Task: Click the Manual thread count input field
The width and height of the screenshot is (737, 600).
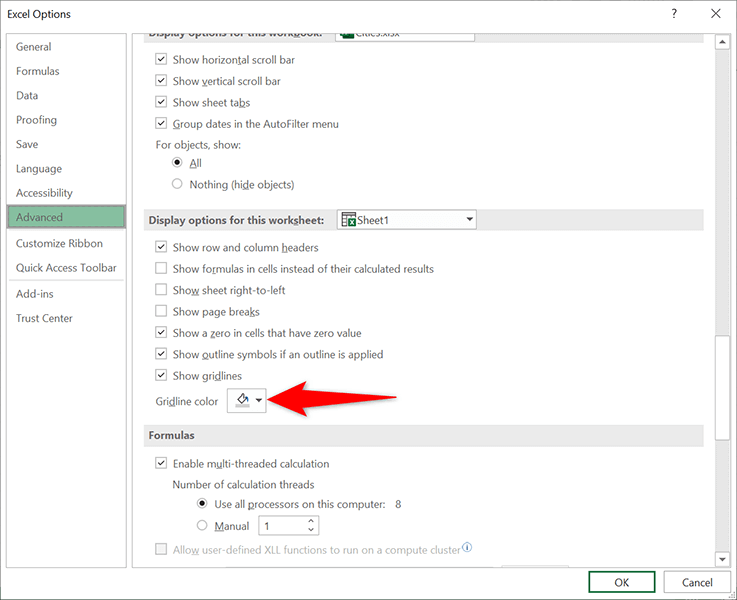Action: [x=282, y=525]
